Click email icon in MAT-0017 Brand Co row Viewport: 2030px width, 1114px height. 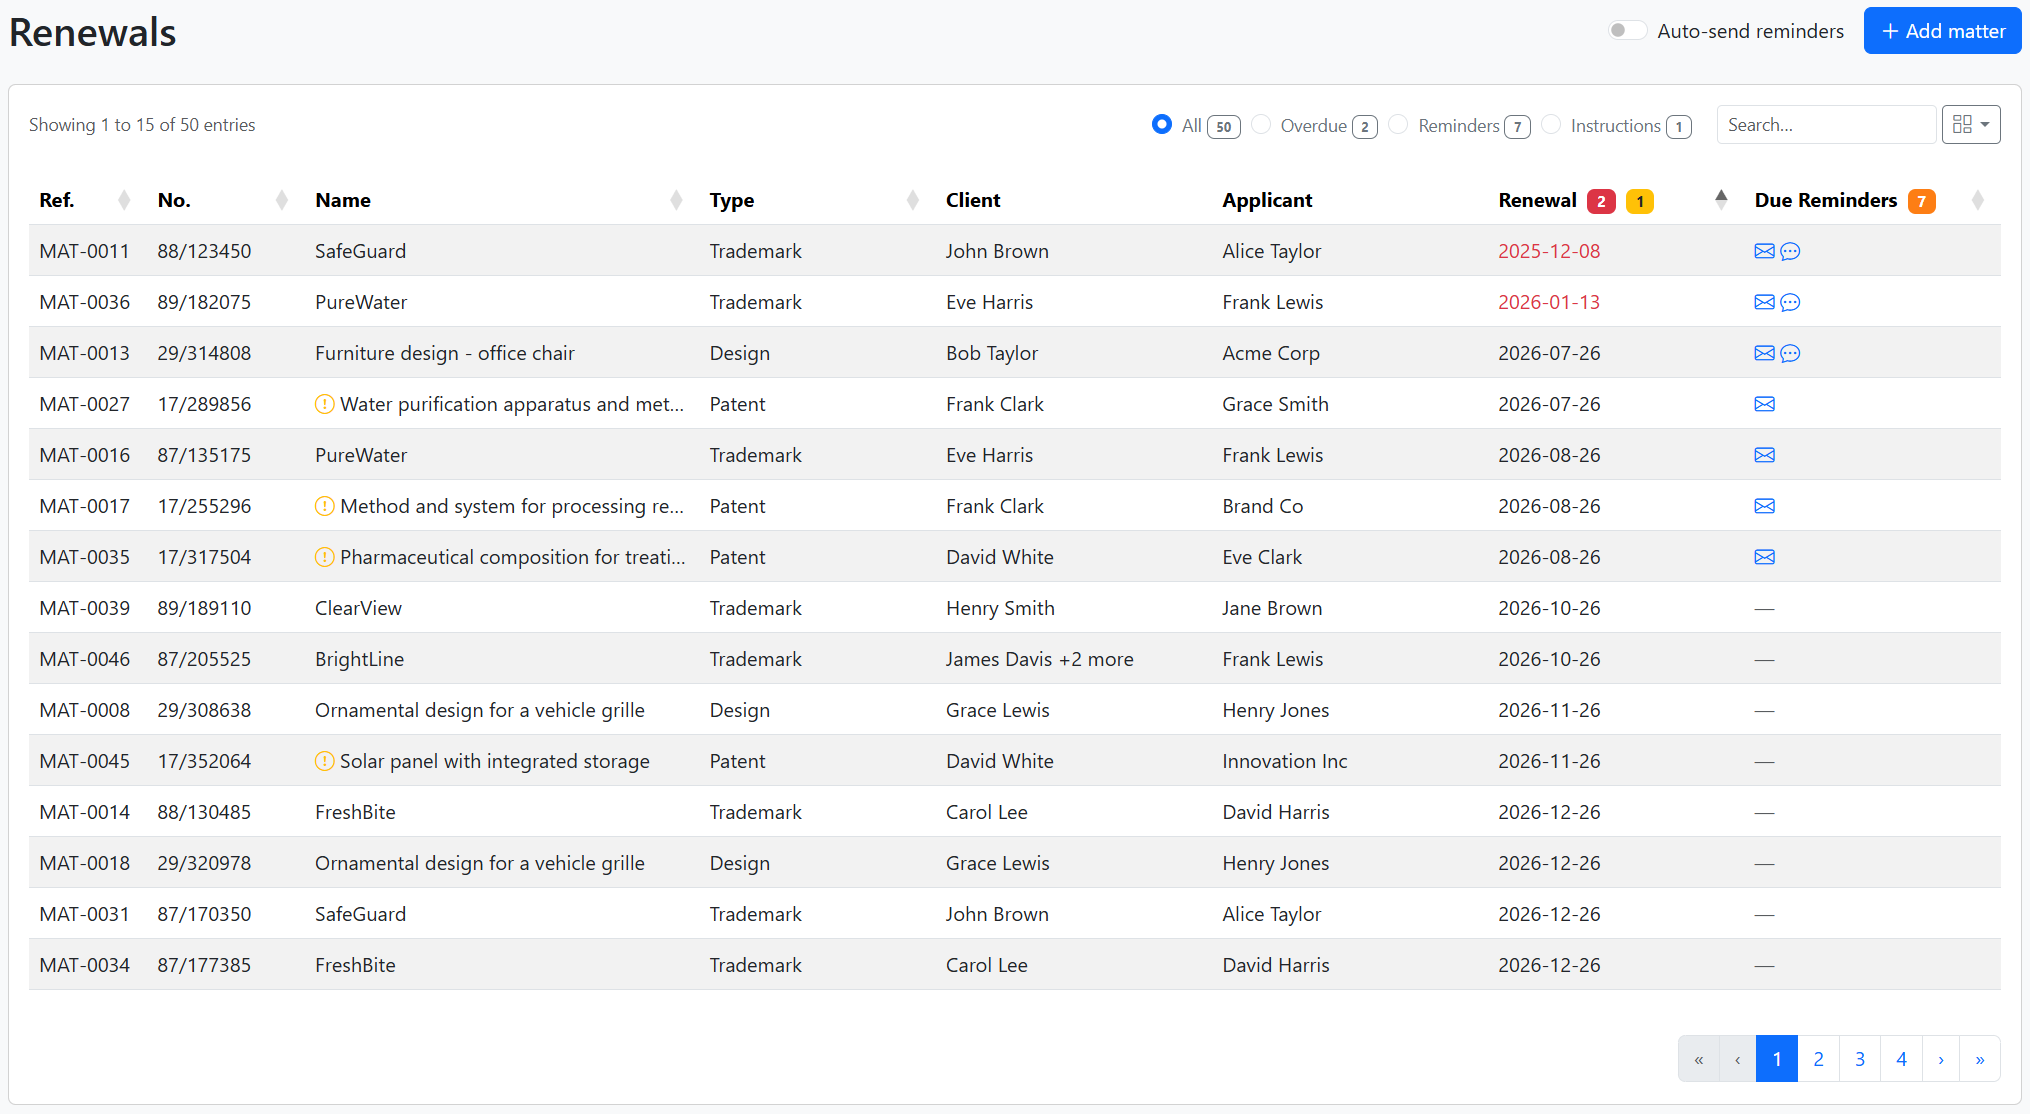1764,506
